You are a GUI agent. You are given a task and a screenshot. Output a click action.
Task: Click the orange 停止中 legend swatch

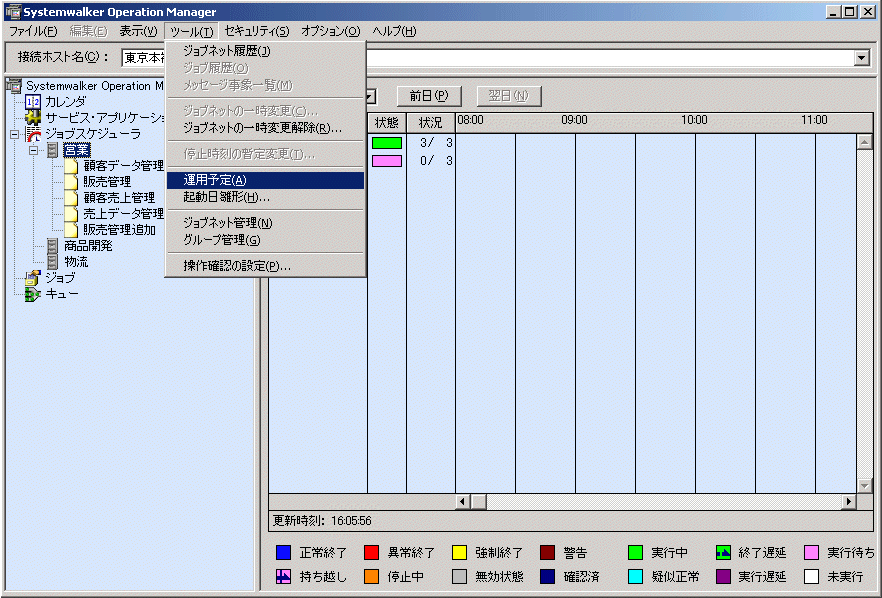click(x=371, y=577)
